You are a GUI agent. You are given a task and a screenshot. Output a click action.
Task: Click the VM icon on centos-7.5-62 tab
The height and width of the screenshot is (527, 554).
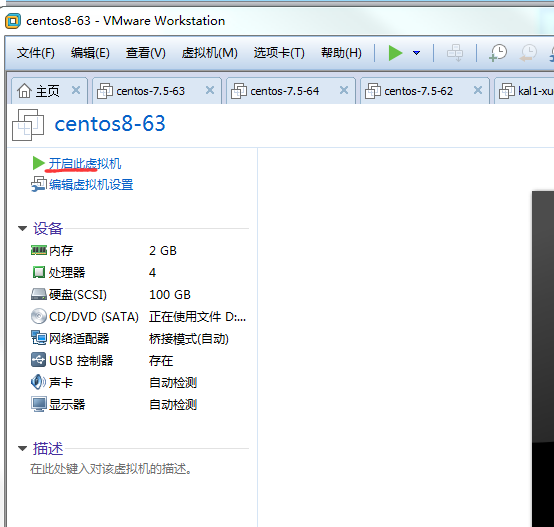coord(373,91)
